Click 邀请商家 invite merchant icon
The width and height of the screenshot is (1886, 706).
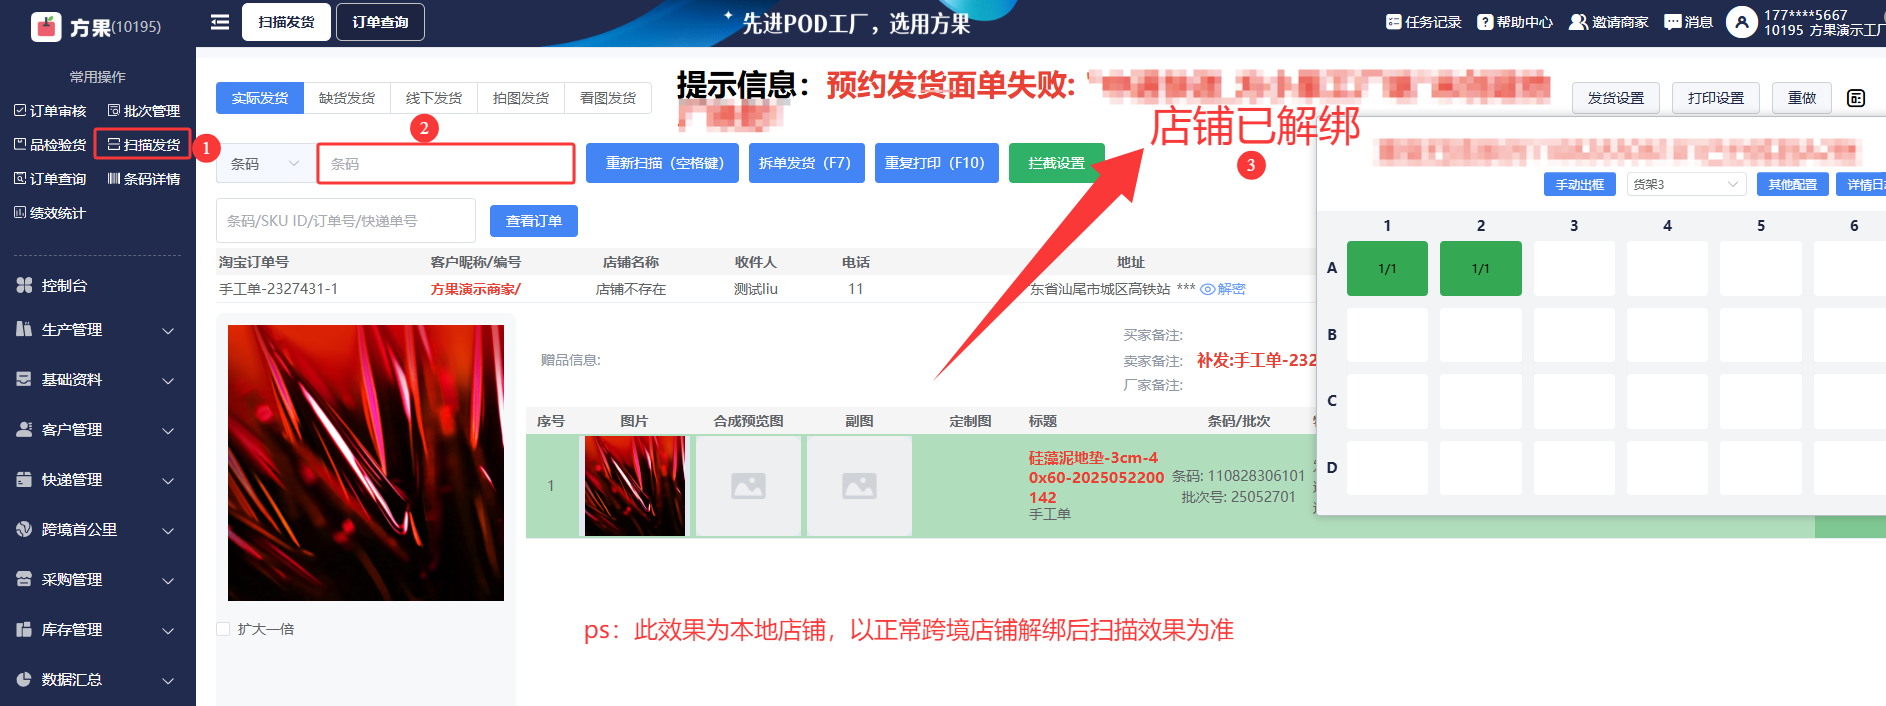[1578, 22]
